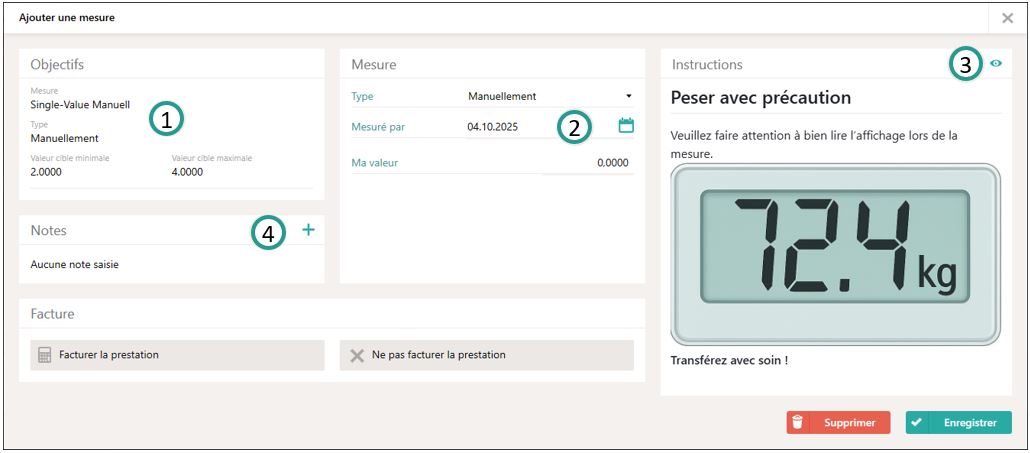Close the Ajouter une mesure dialog
This screenshot has width=1030, height=453.
[x=1007, y=18]
